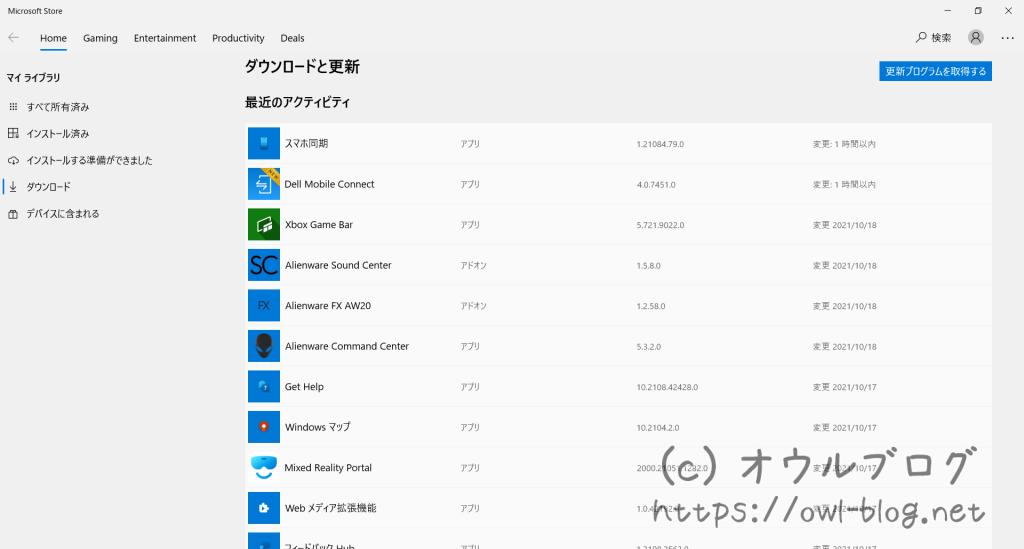Viewport: 1024px width, 549px height.
Task: Select すべて所有済み in the library sidebar
Action: pyautogui.click(x=57, y=107)
